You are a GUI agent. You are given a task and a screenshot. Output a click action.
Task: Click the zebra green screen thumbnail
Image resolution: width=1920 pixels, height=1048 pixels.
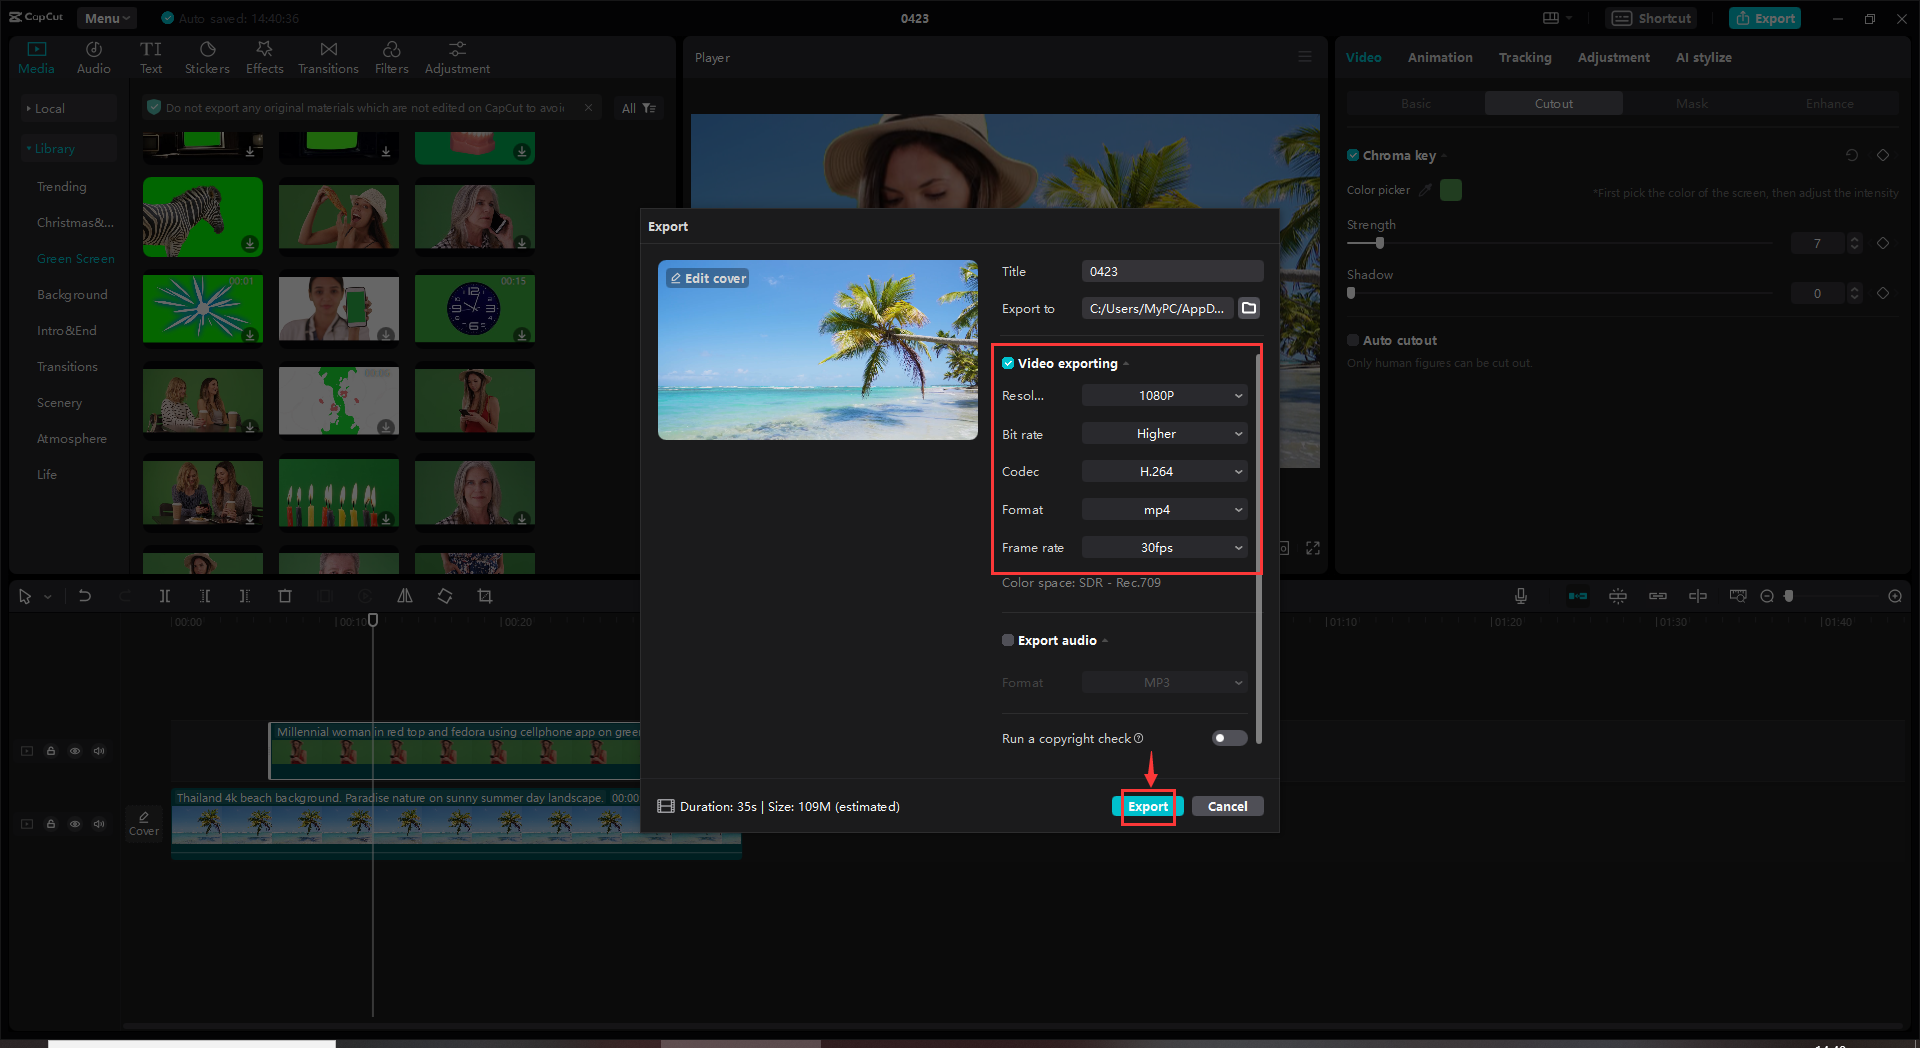tap(202, 216)
